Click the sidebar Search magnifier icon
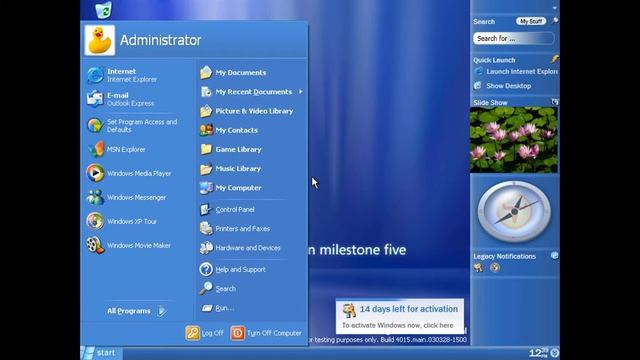 (x=555, y=21)
